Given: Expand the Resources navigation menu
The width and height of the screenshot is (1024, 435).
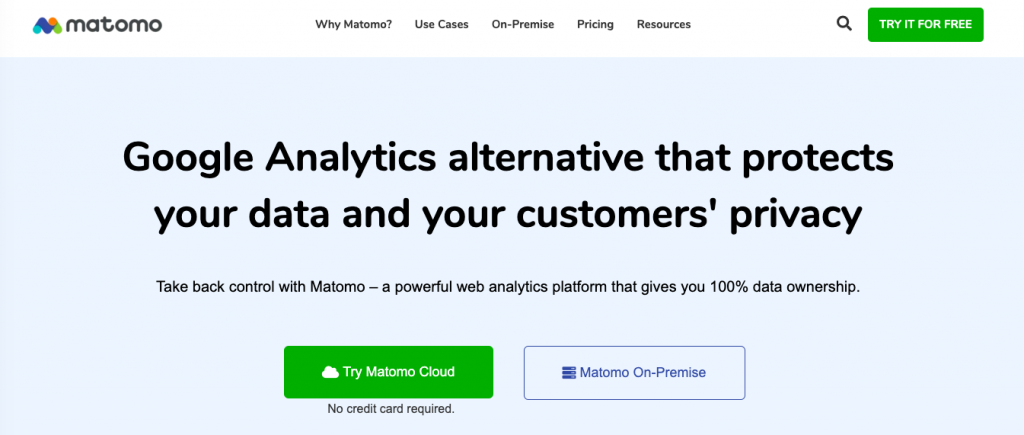Looking at the screenshot, I should pos(664,24).
